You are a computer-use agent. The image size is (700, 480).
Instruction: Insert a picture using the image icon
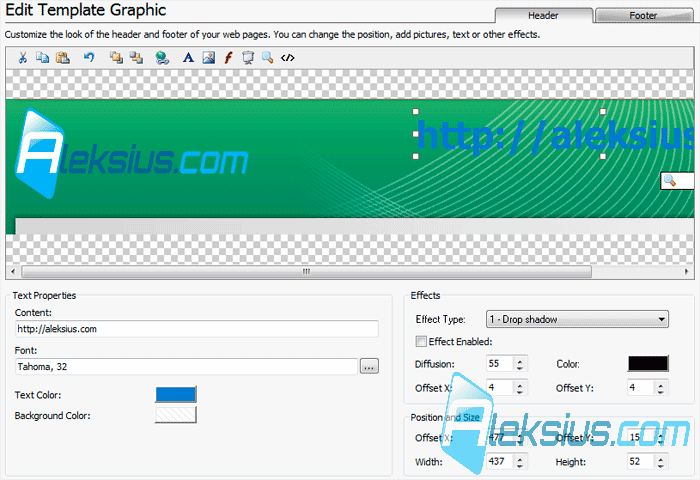(x=208, y=58)
